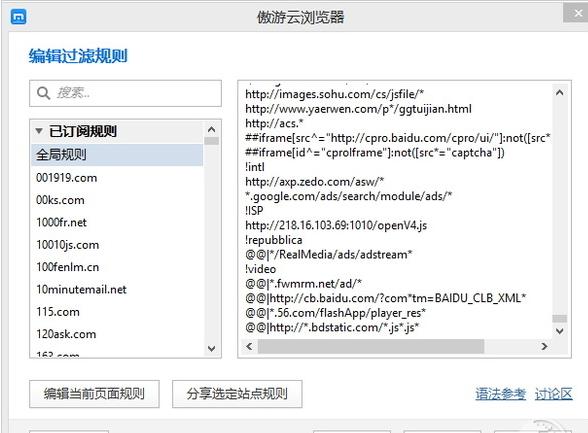Click the horizontal scrollbar thumb in rules editor
The height and width of the screenshot is (433, 588).
370,346
